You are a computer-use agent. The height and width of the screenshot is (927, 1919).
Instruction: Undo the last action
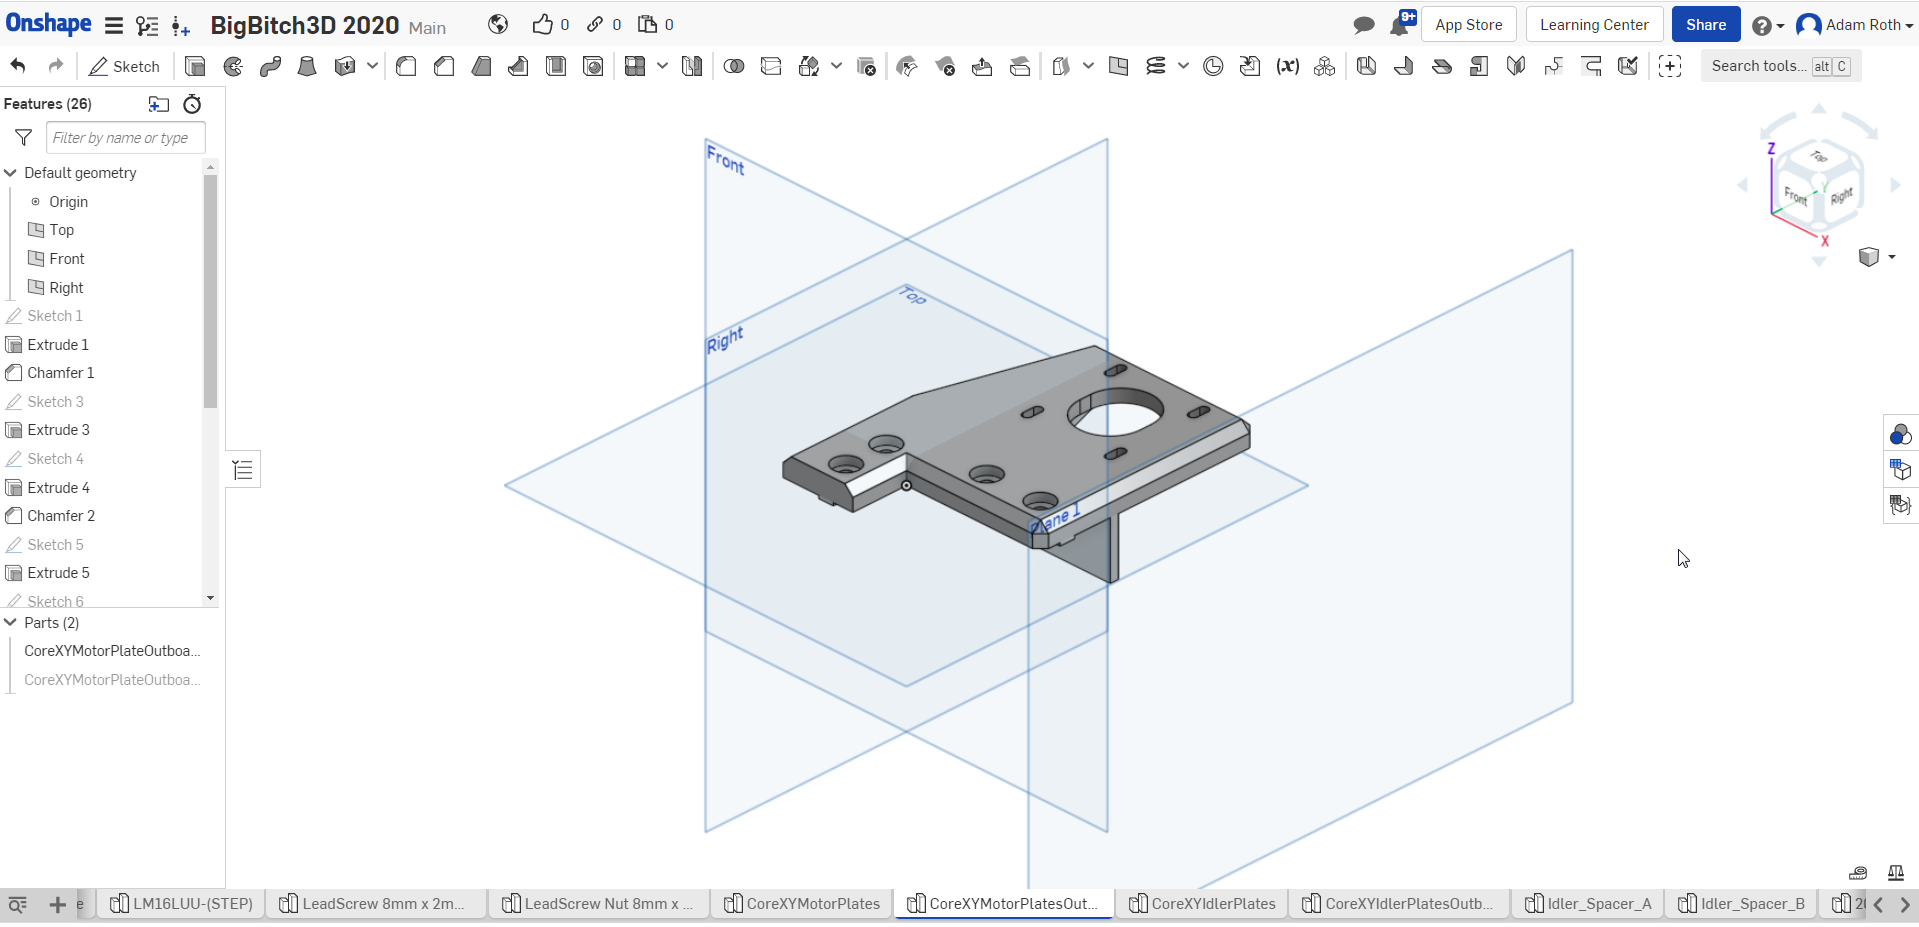click(x=18, y=66)
